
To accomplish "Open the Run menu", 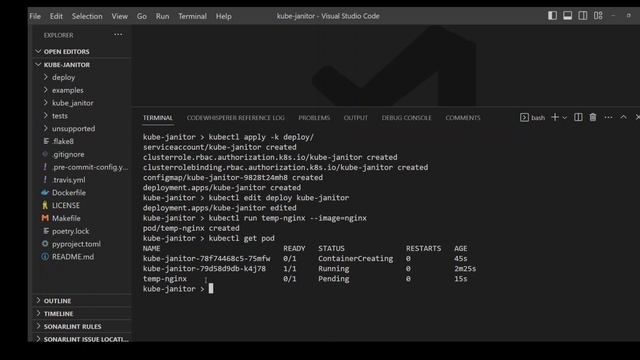I will (162, 16).
